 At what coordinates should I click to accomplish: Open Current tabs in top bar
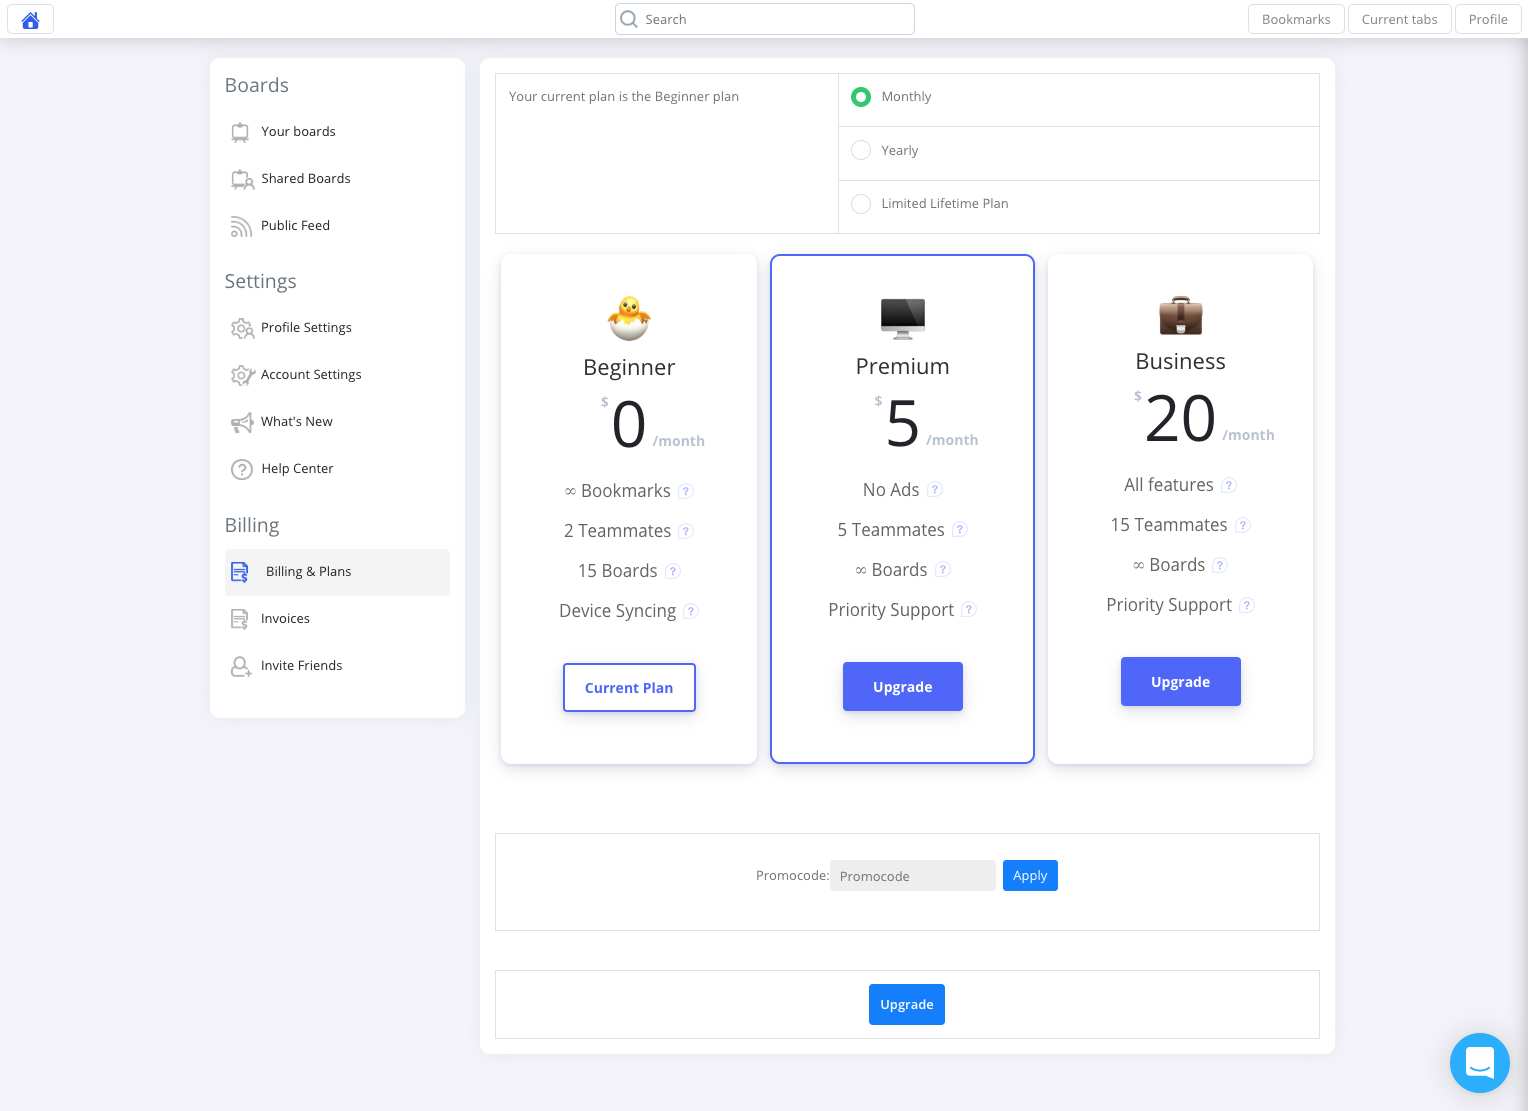1399,19
